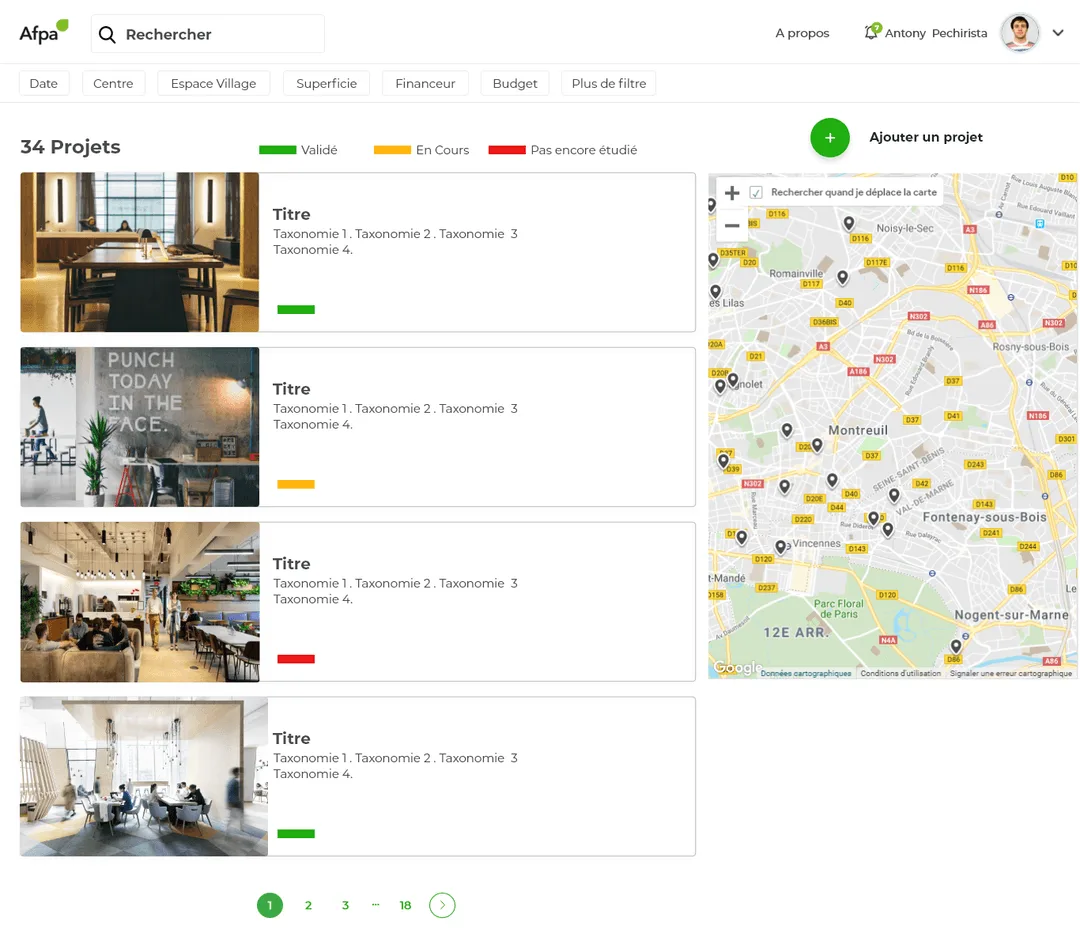The image size is (1080, 941).
Task: Toggle 'Rechercher quand je déplace la carte'
Action: [x=756, y=193]
